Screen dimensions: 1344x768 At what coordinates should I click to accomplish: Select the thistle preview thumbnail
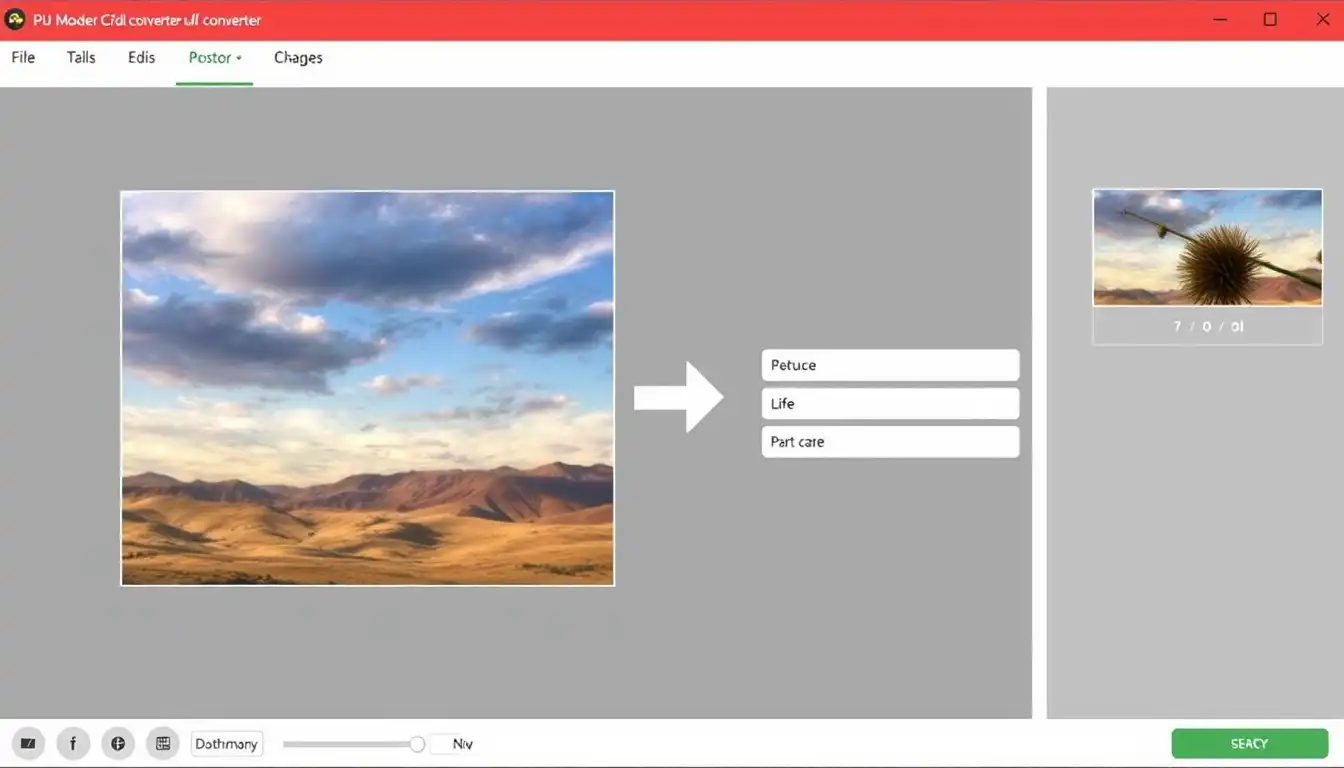[1207, 248]
